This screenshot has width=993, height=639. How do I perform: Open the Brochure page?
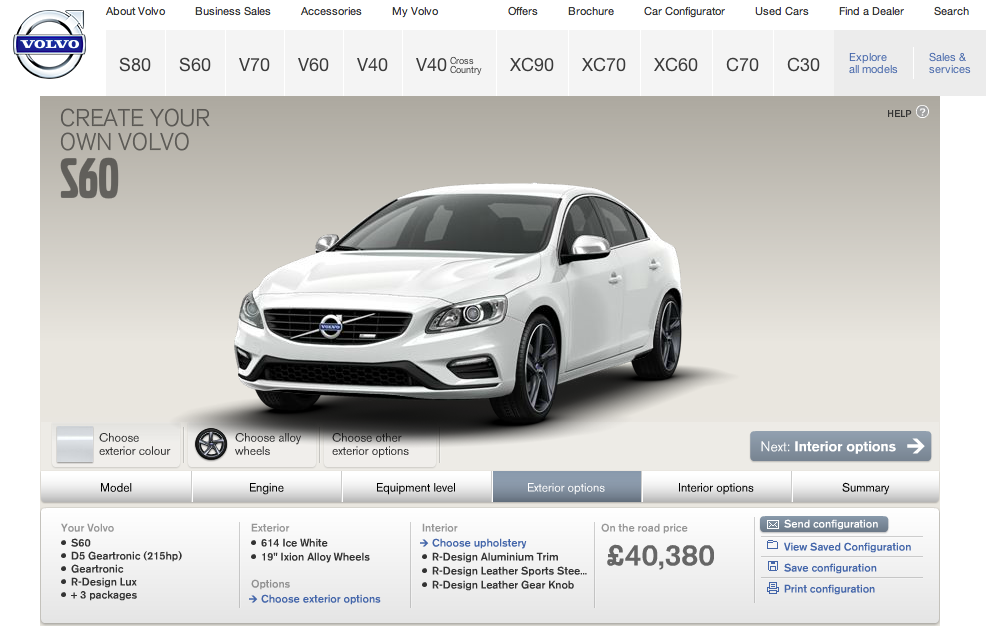[591, 11]
